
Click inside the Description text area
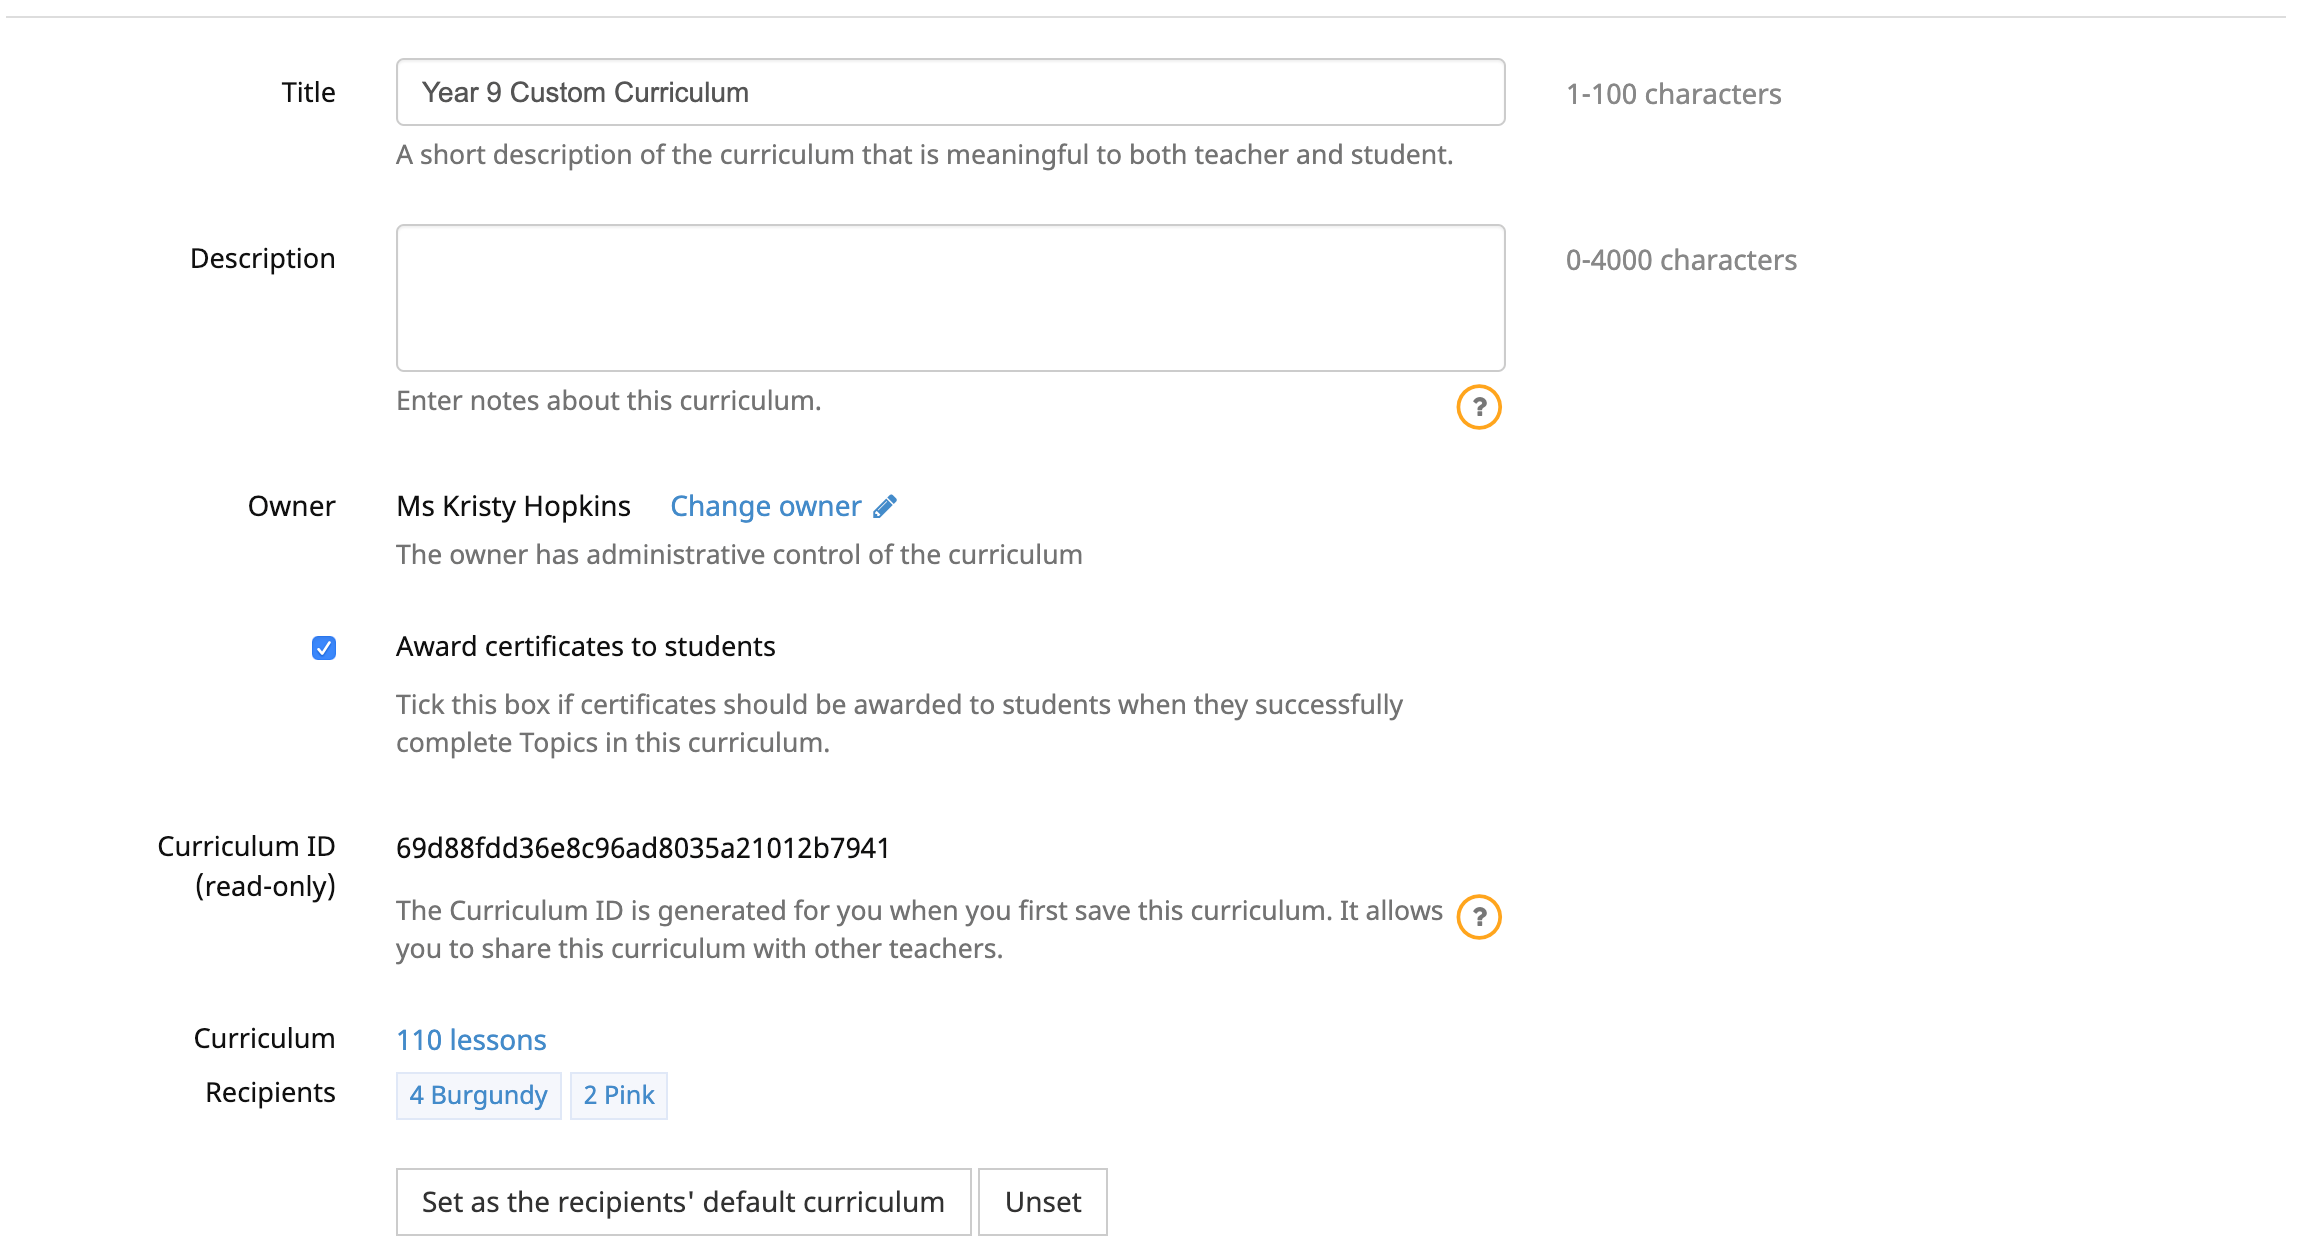coord(950,298)
